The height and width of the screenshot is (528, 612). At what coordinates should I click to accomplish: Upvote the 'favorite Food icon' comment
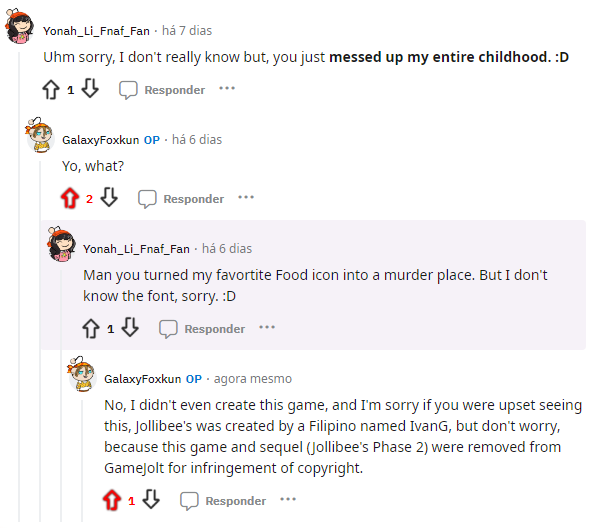tap(91, 328)
